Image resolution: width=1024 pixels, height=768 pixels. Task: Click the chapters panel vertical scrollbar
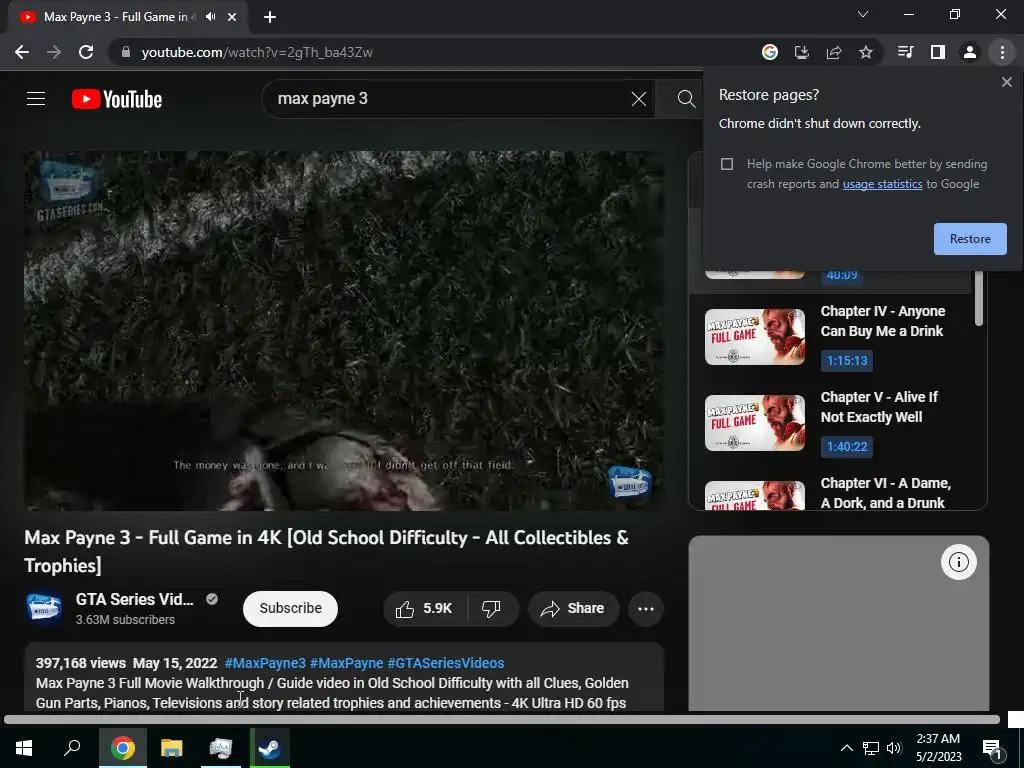pos(978,298)
